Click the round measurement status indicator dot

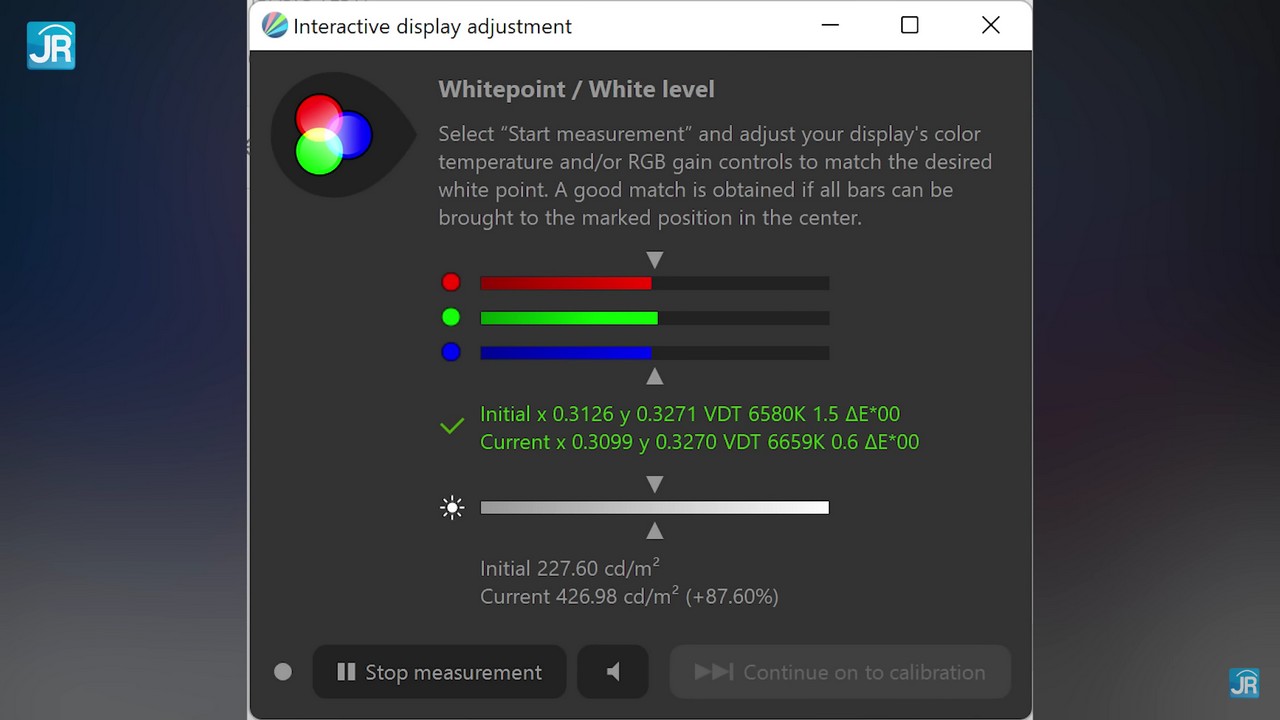283,672
